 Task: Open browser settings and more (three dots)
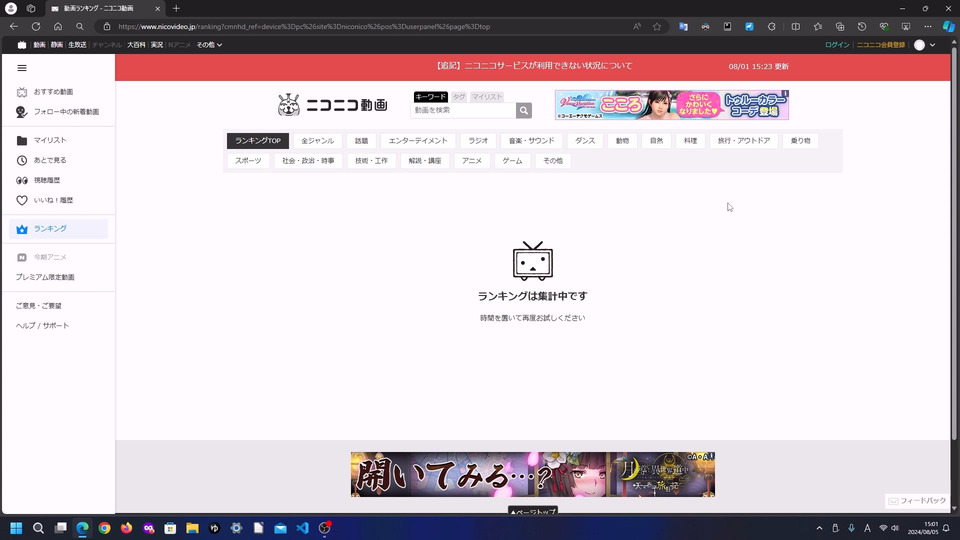928,26
